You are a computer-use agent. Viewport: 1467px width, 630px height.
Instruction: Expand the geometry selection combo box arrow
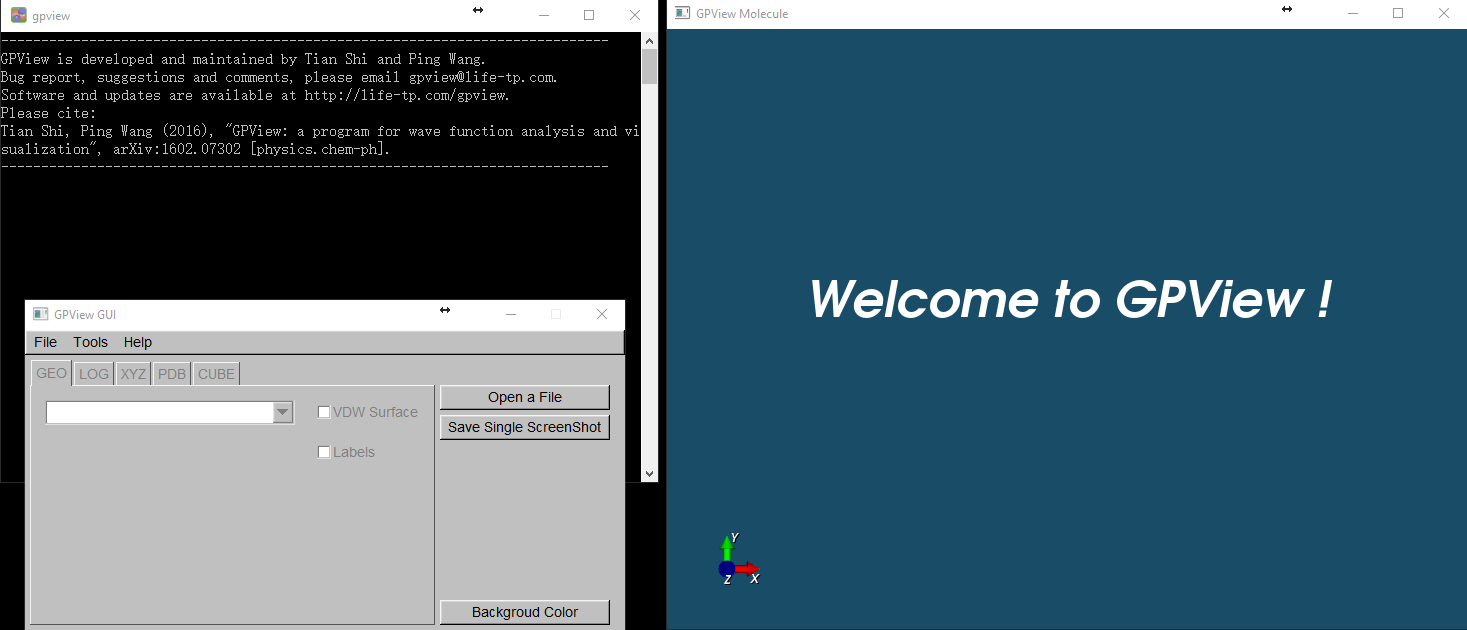point(283,412)
